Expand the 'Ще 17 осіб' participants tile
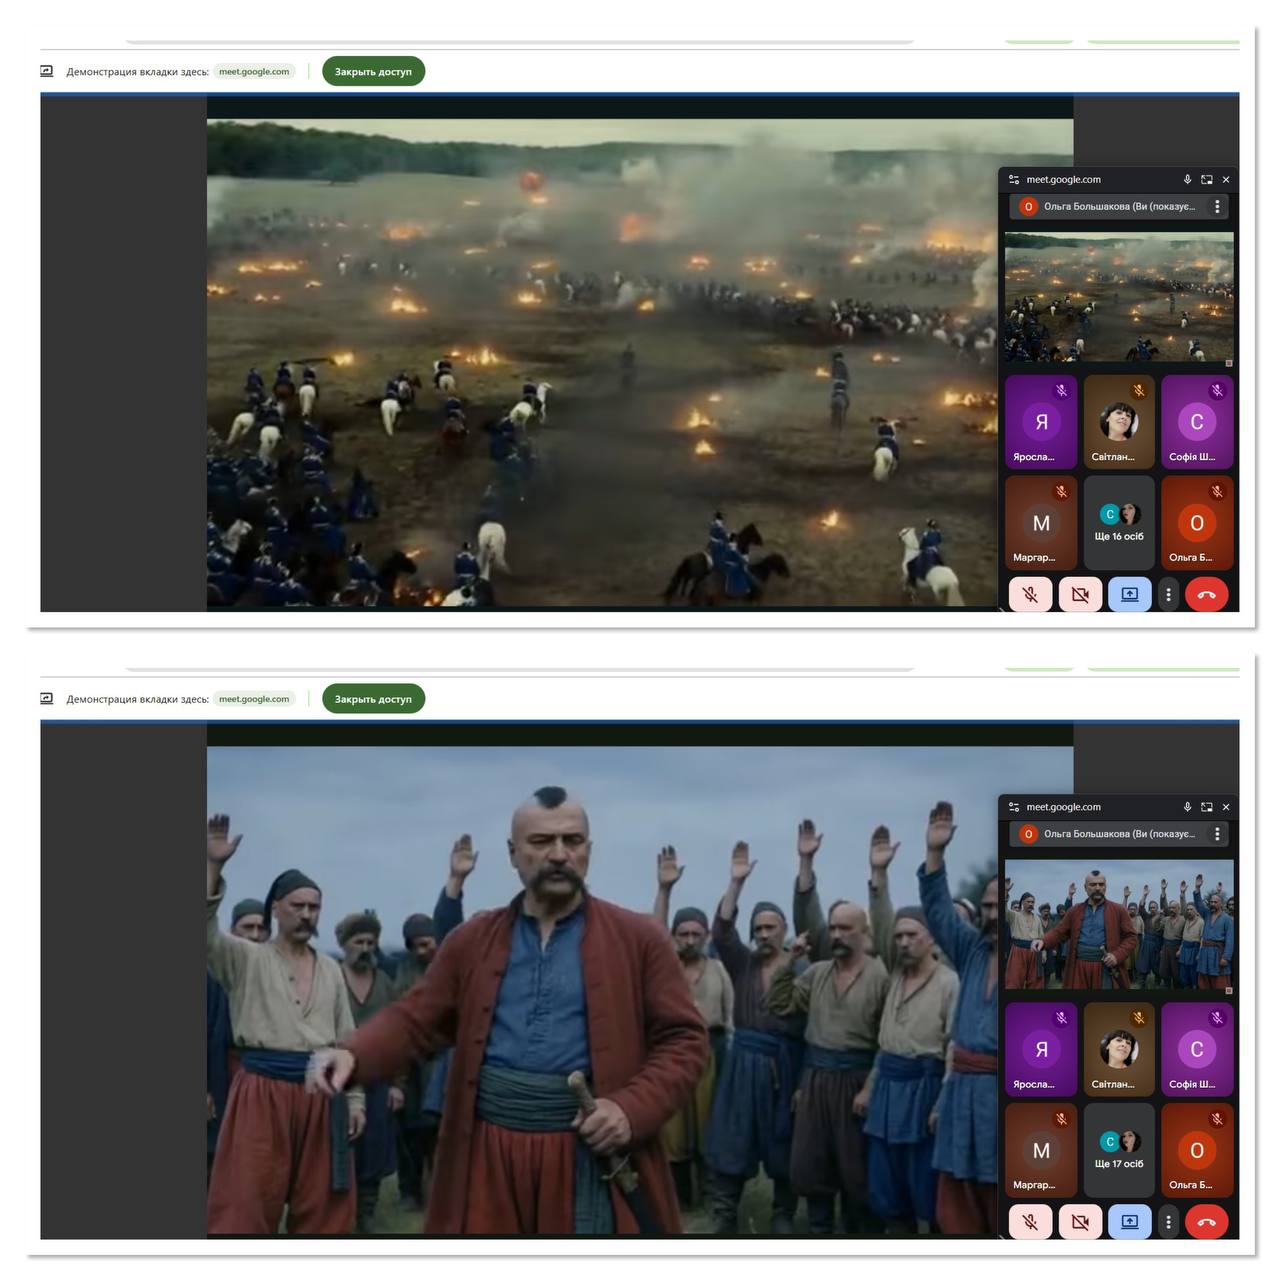 tap(1119, 1149)
